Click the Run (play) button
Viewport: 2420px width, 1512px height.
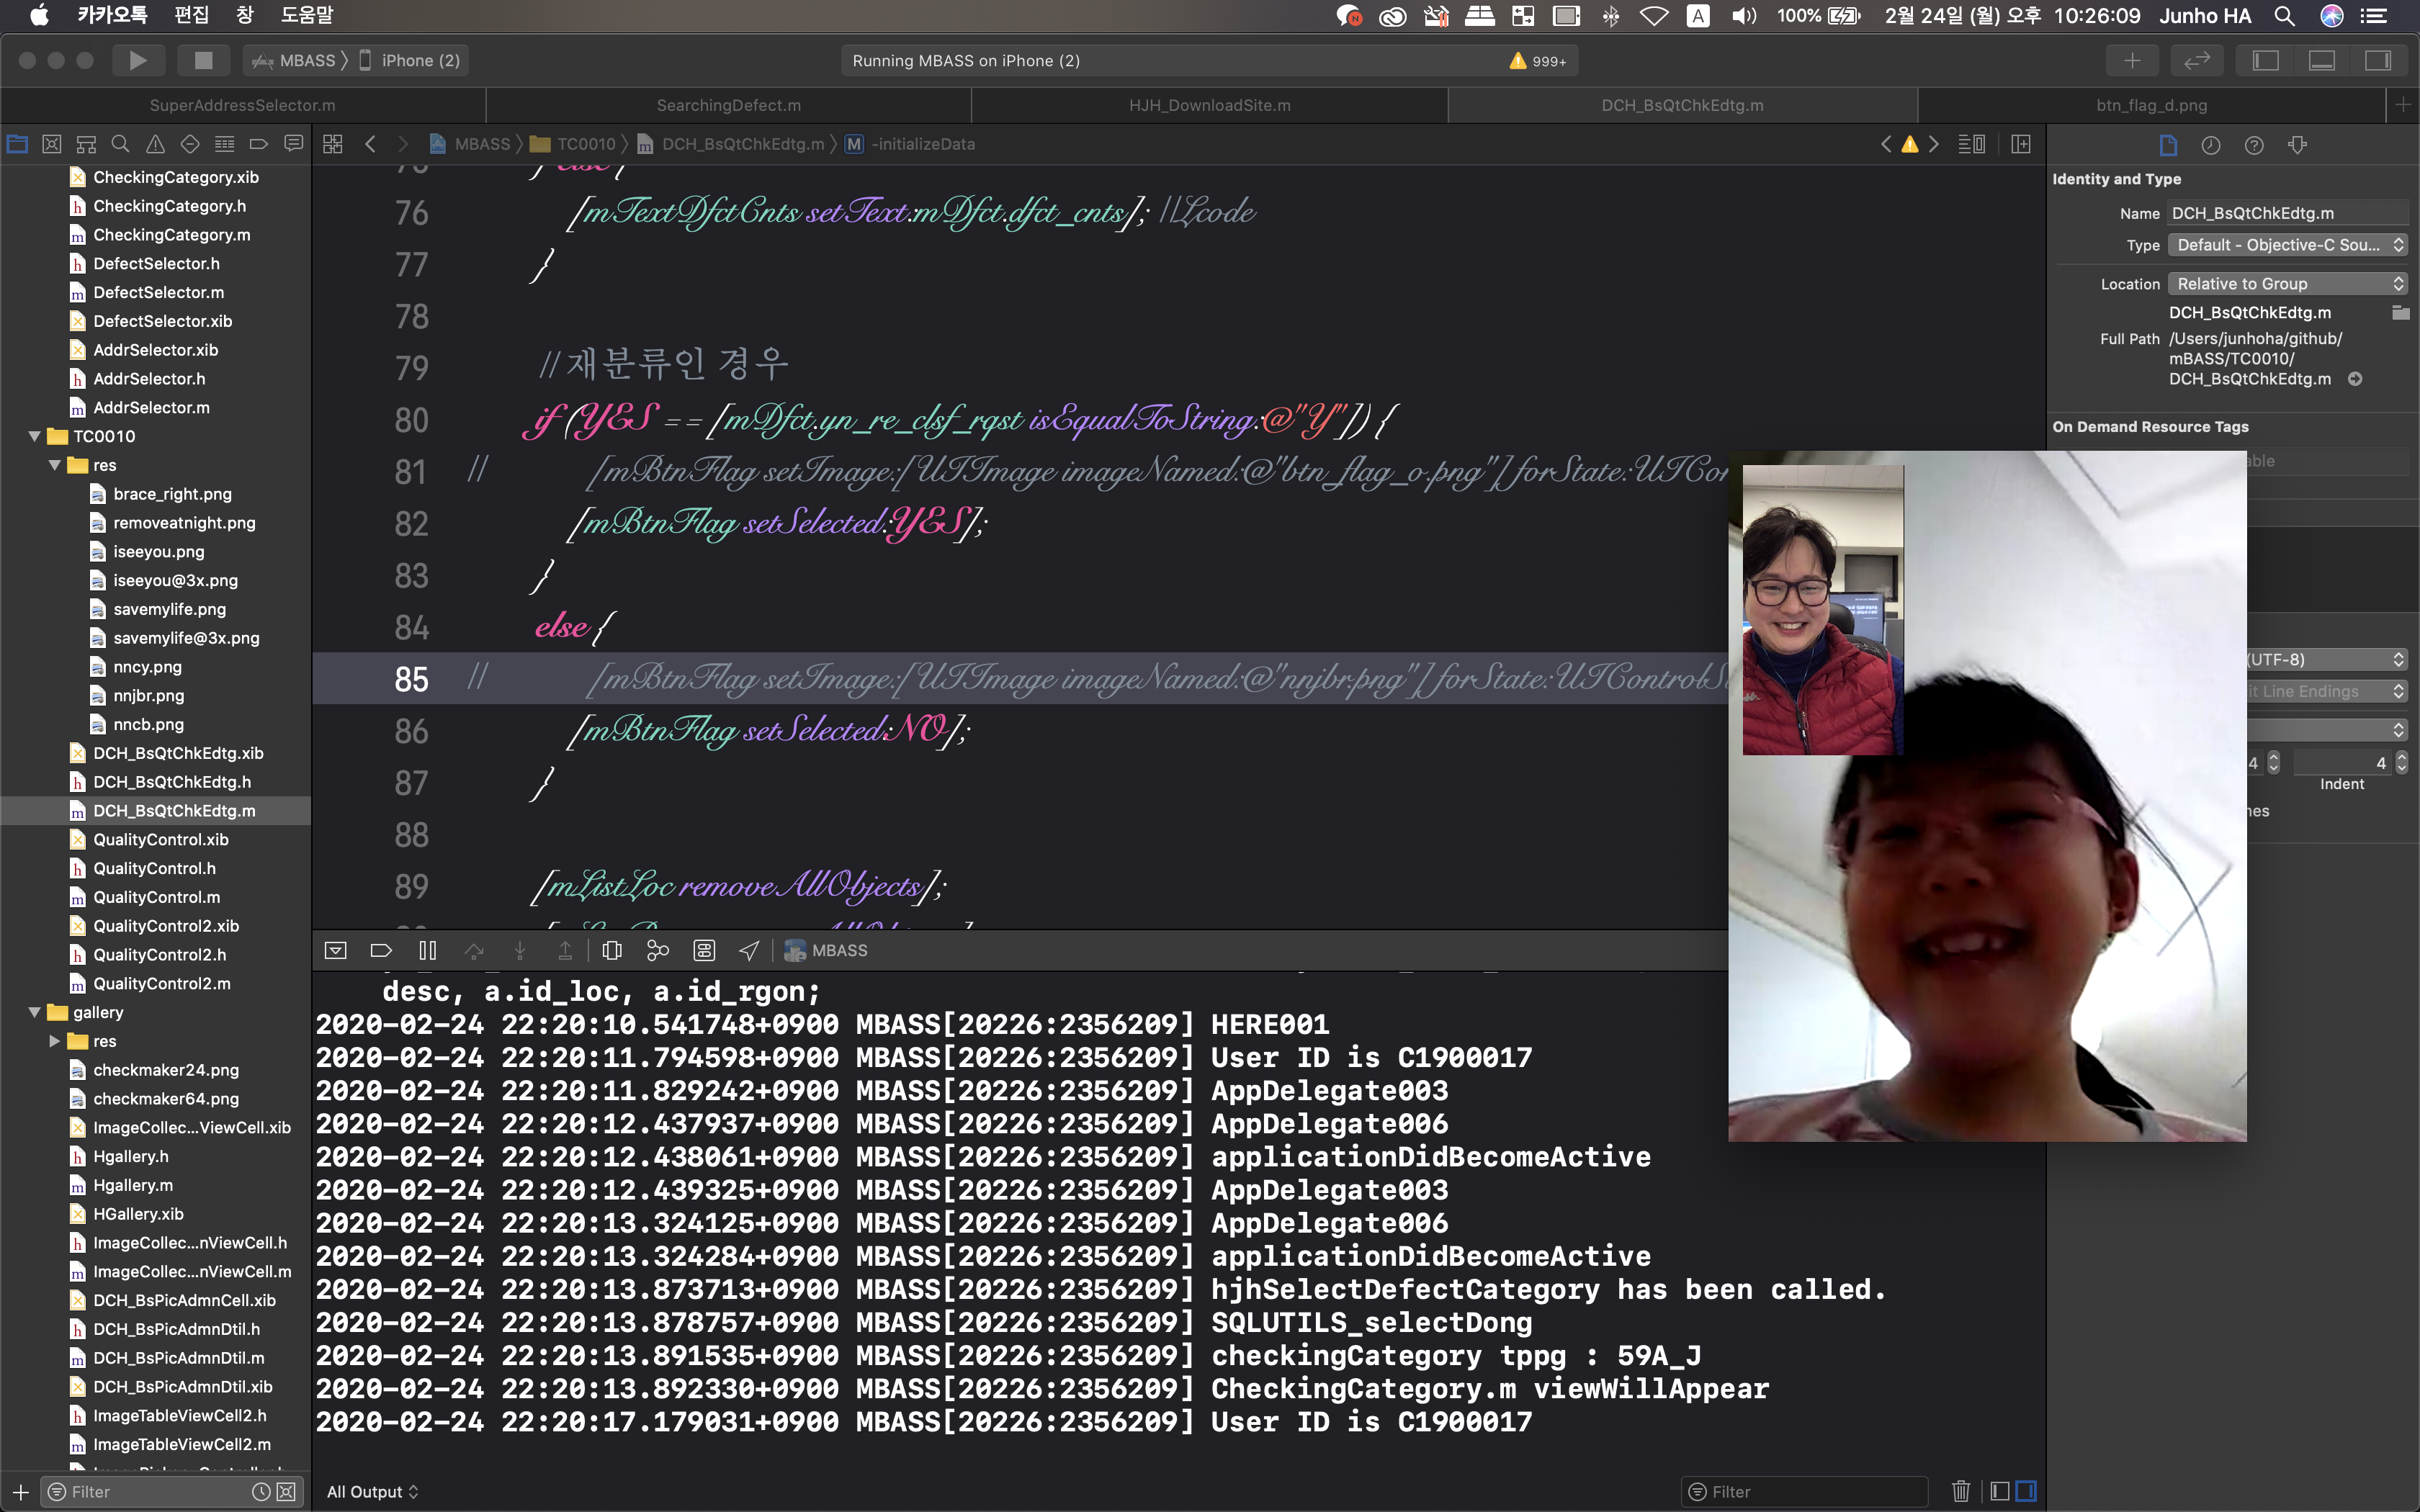[138, 60]
